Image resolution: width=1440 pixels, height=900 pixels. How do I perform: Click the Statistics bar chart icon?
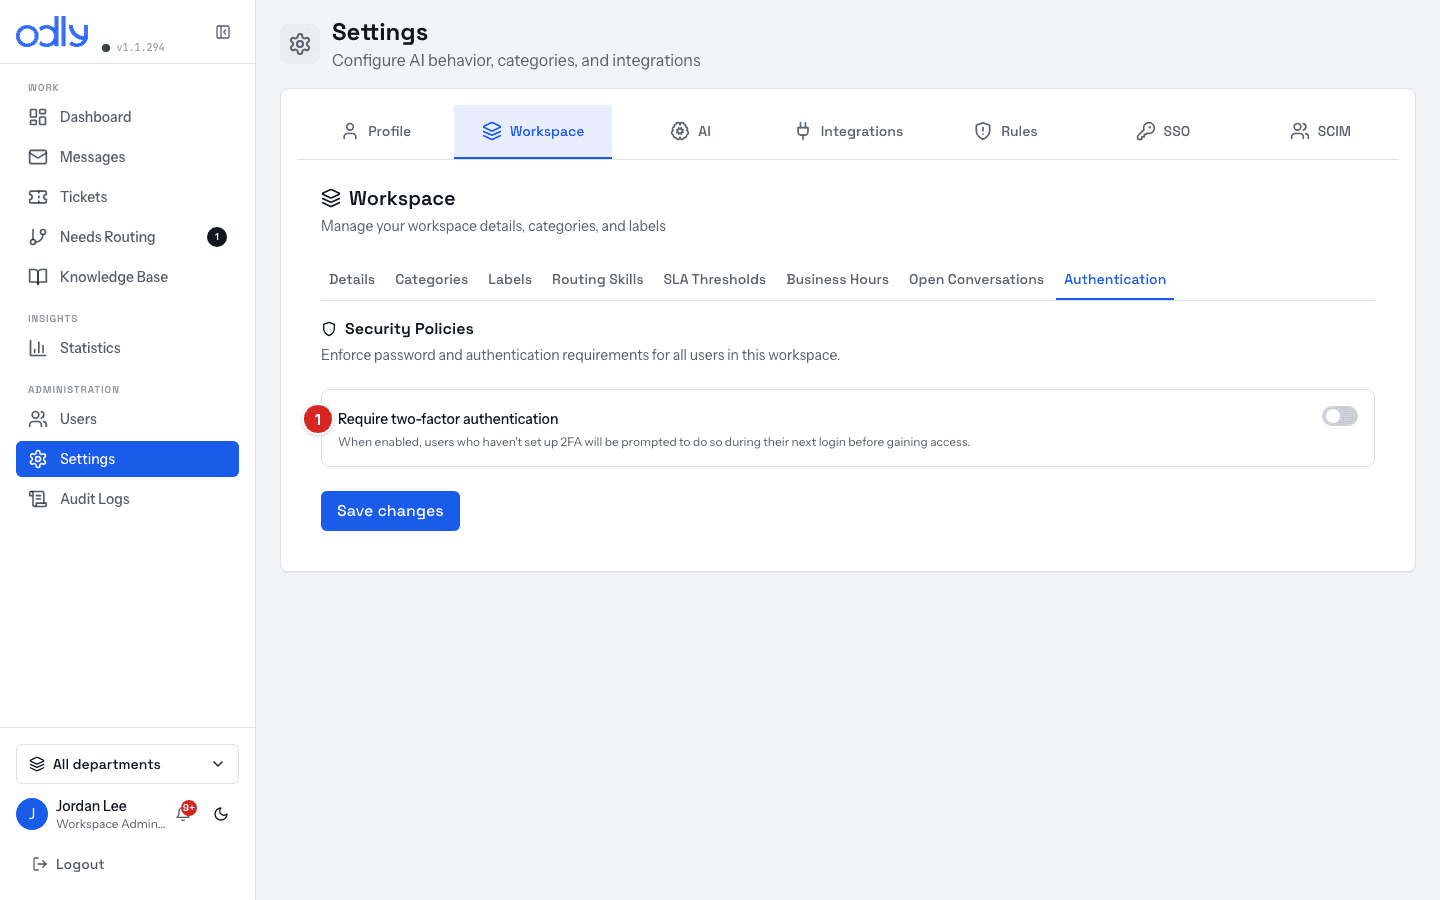[x=38, y=348]
